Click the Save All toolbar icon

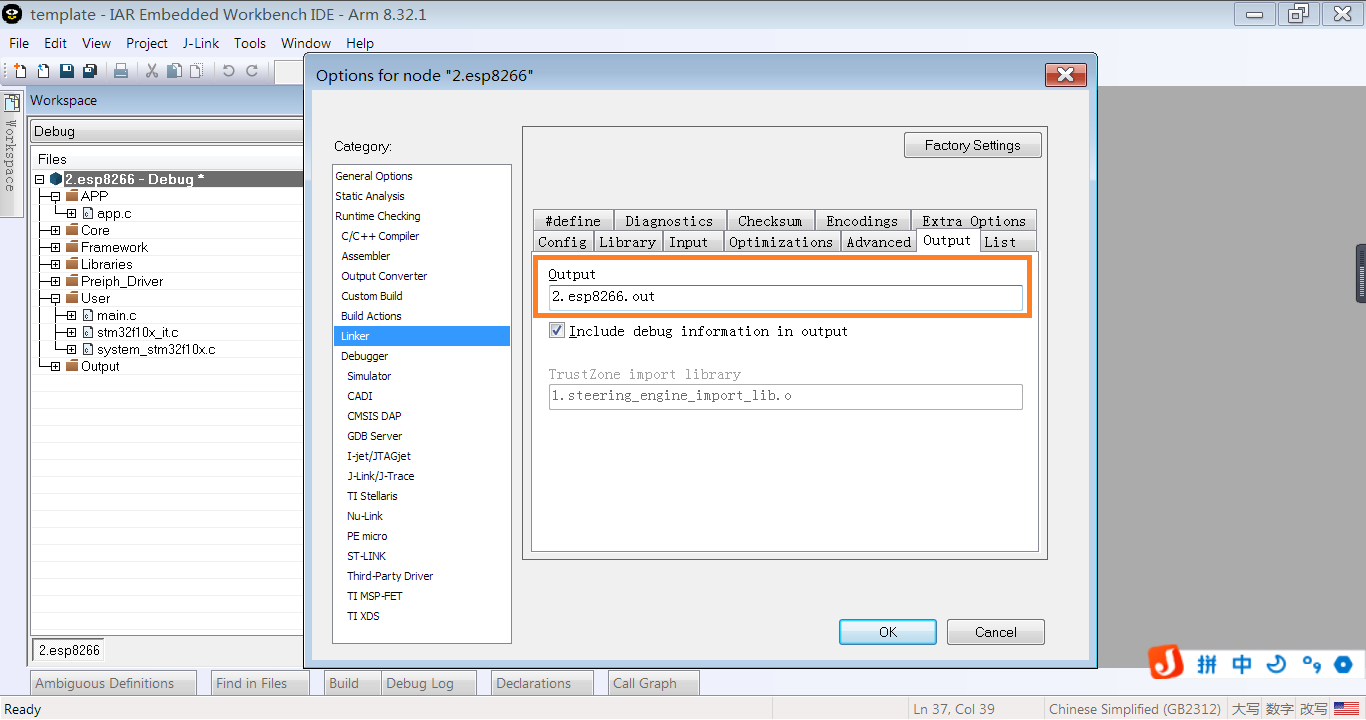click(x=90, y=71)
